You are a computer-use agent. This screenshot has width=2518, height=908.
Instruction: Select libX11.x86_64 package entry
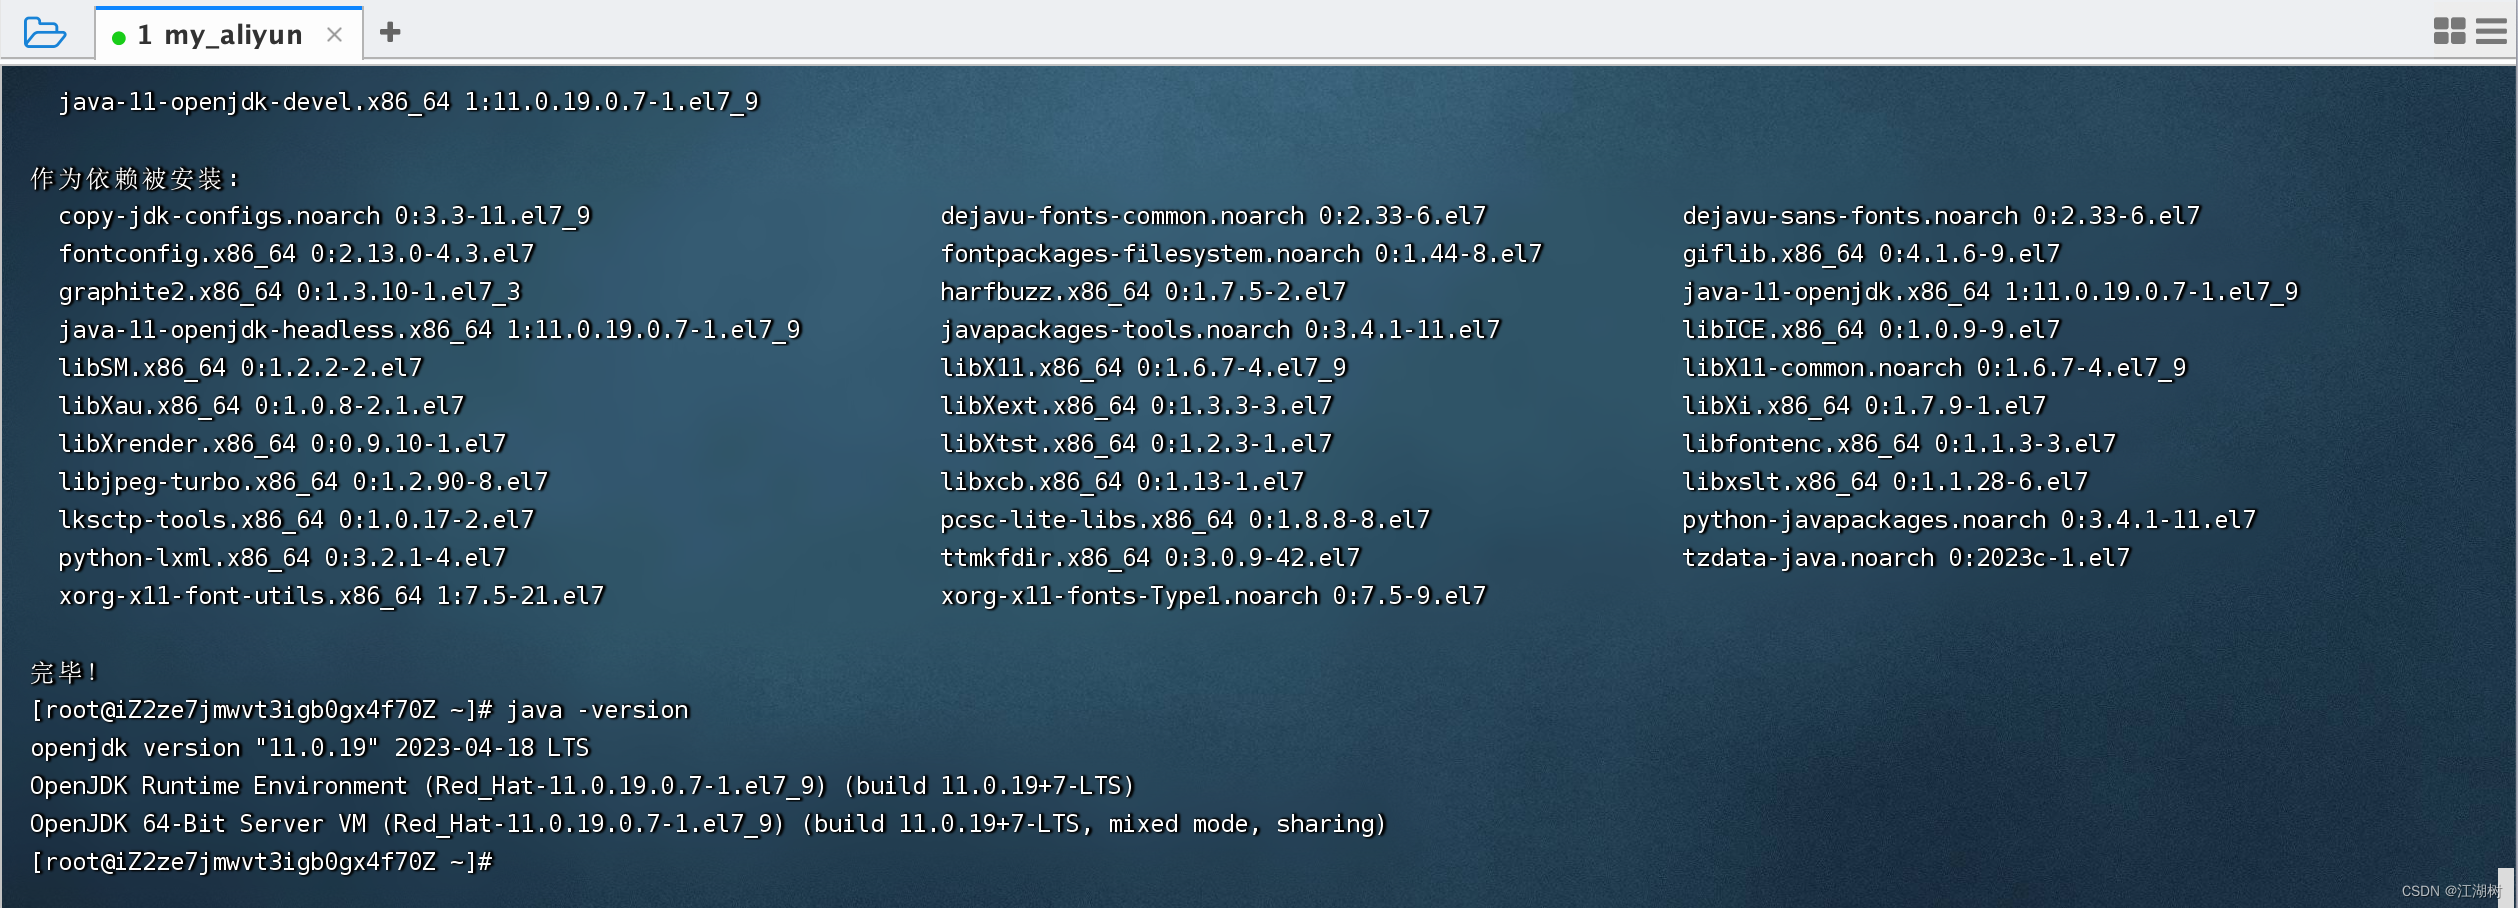[x=1144, y=368]
